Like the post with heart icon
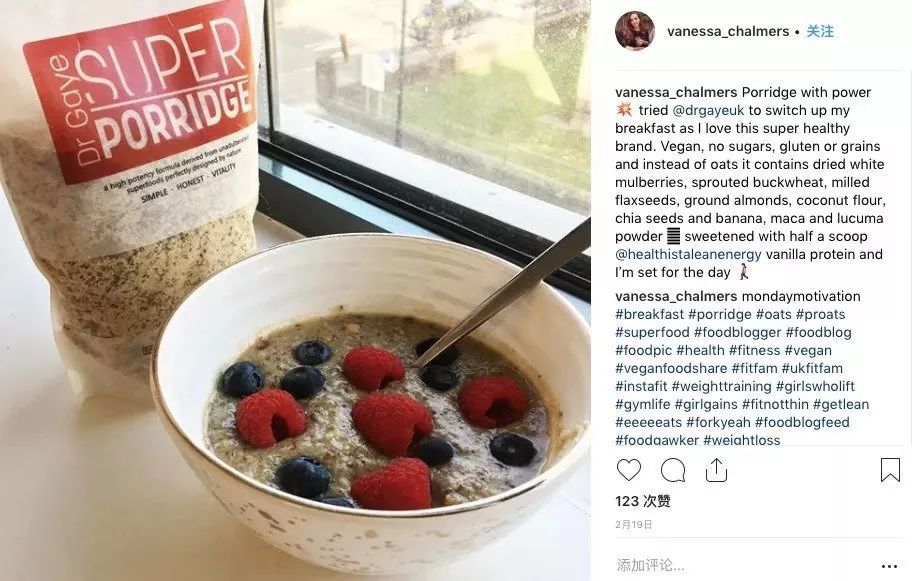The image size is (912, 581). [629, 470]
